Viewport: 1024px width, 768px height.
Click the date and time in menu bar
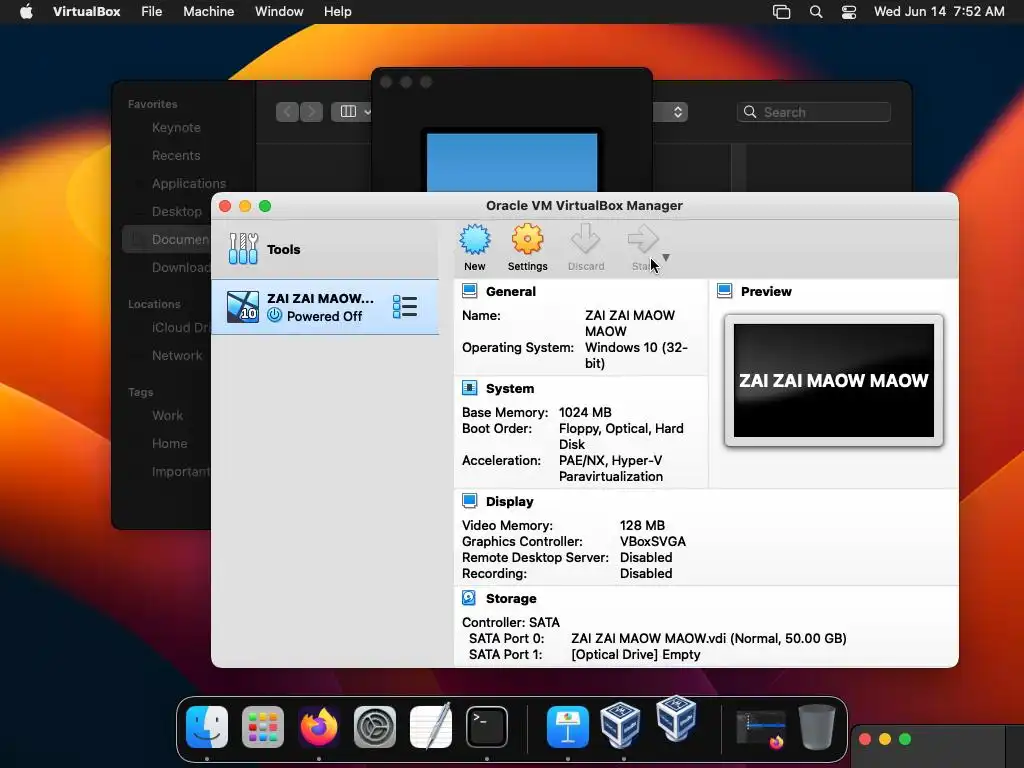(939, 12)
